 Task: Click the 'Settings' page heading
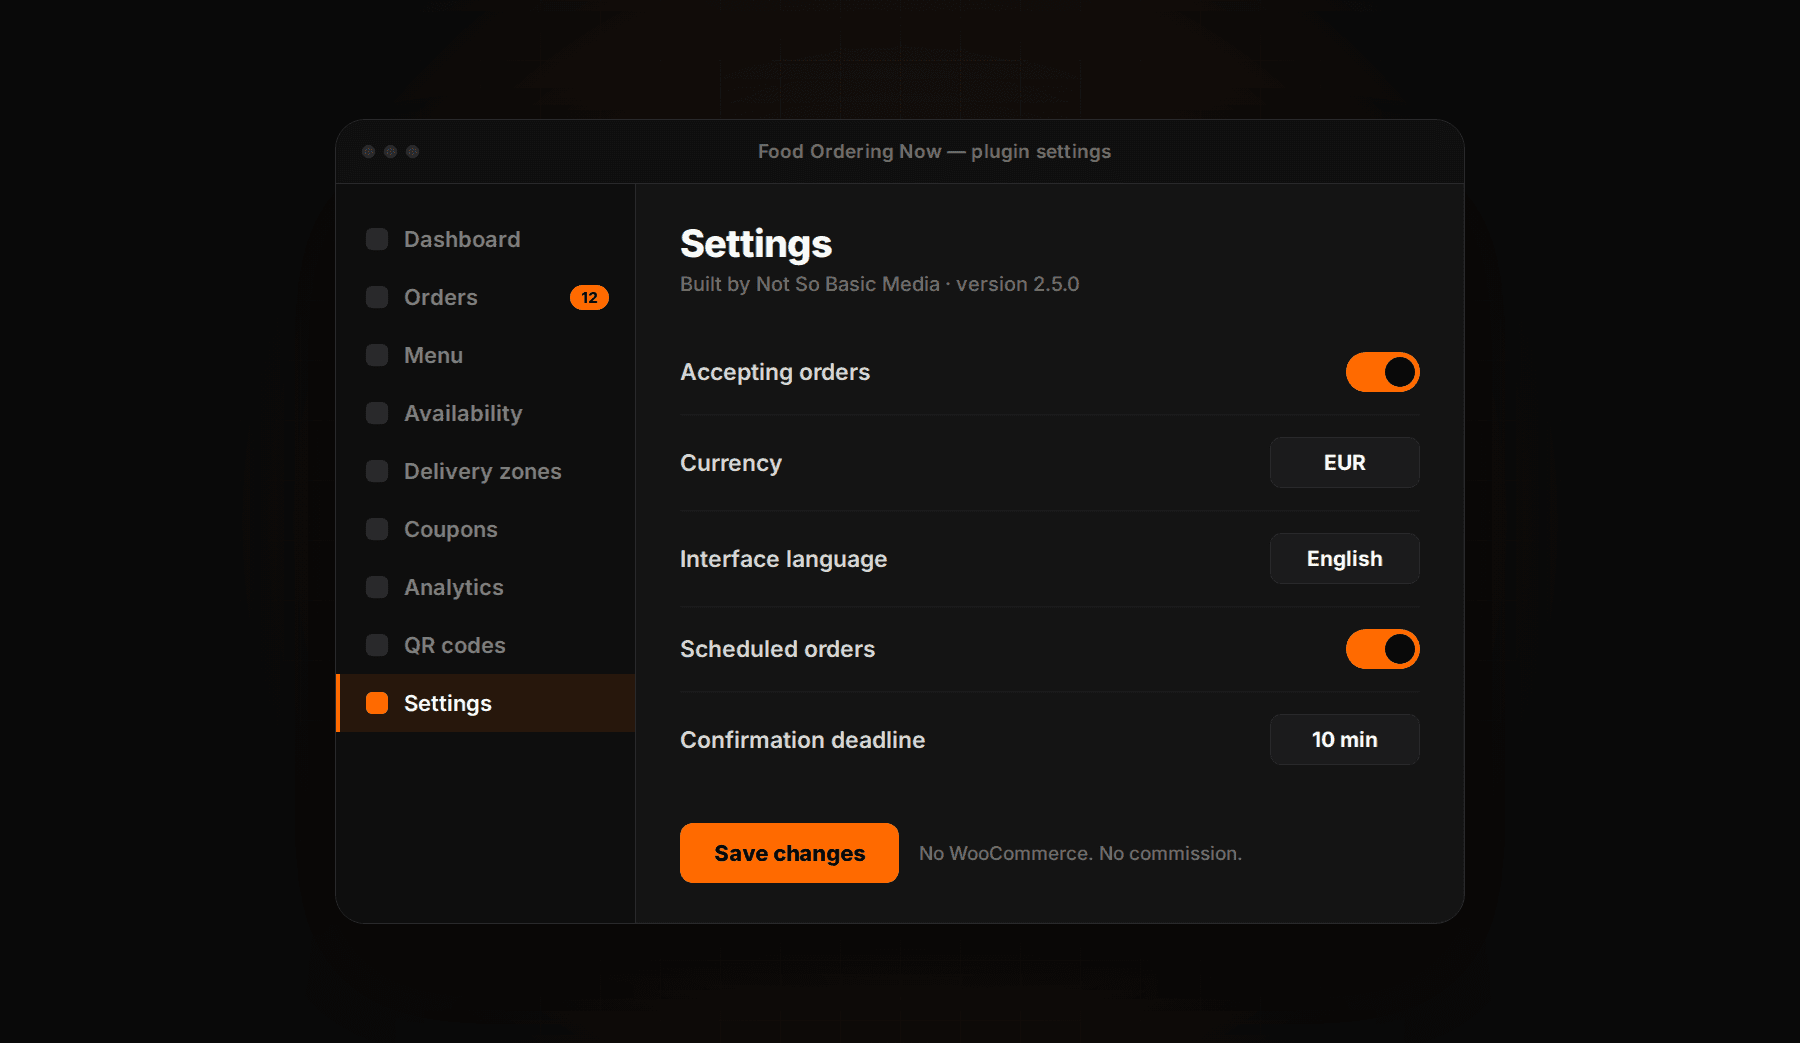point(756,244)
